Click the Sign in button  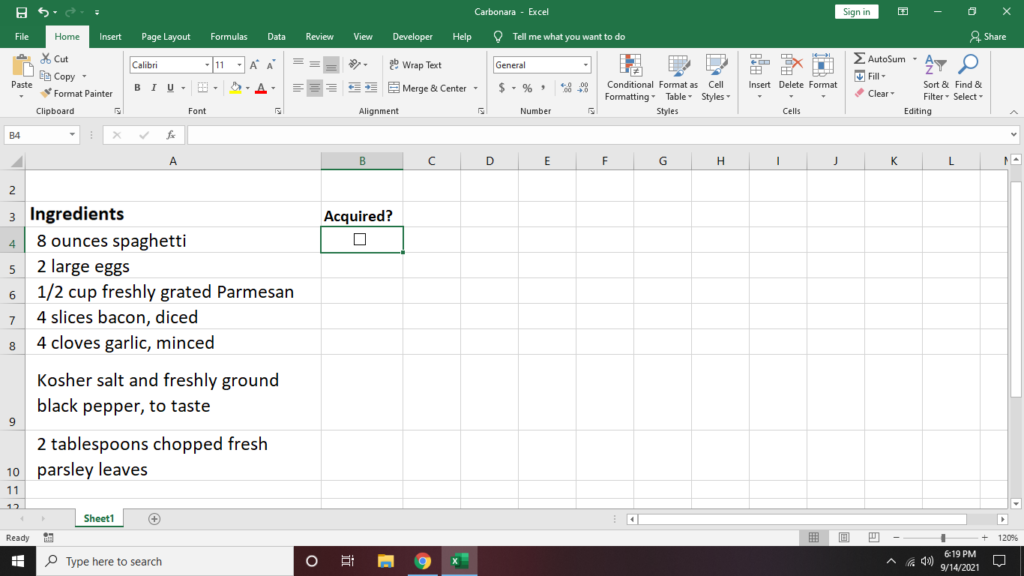(x=856, y=12)
